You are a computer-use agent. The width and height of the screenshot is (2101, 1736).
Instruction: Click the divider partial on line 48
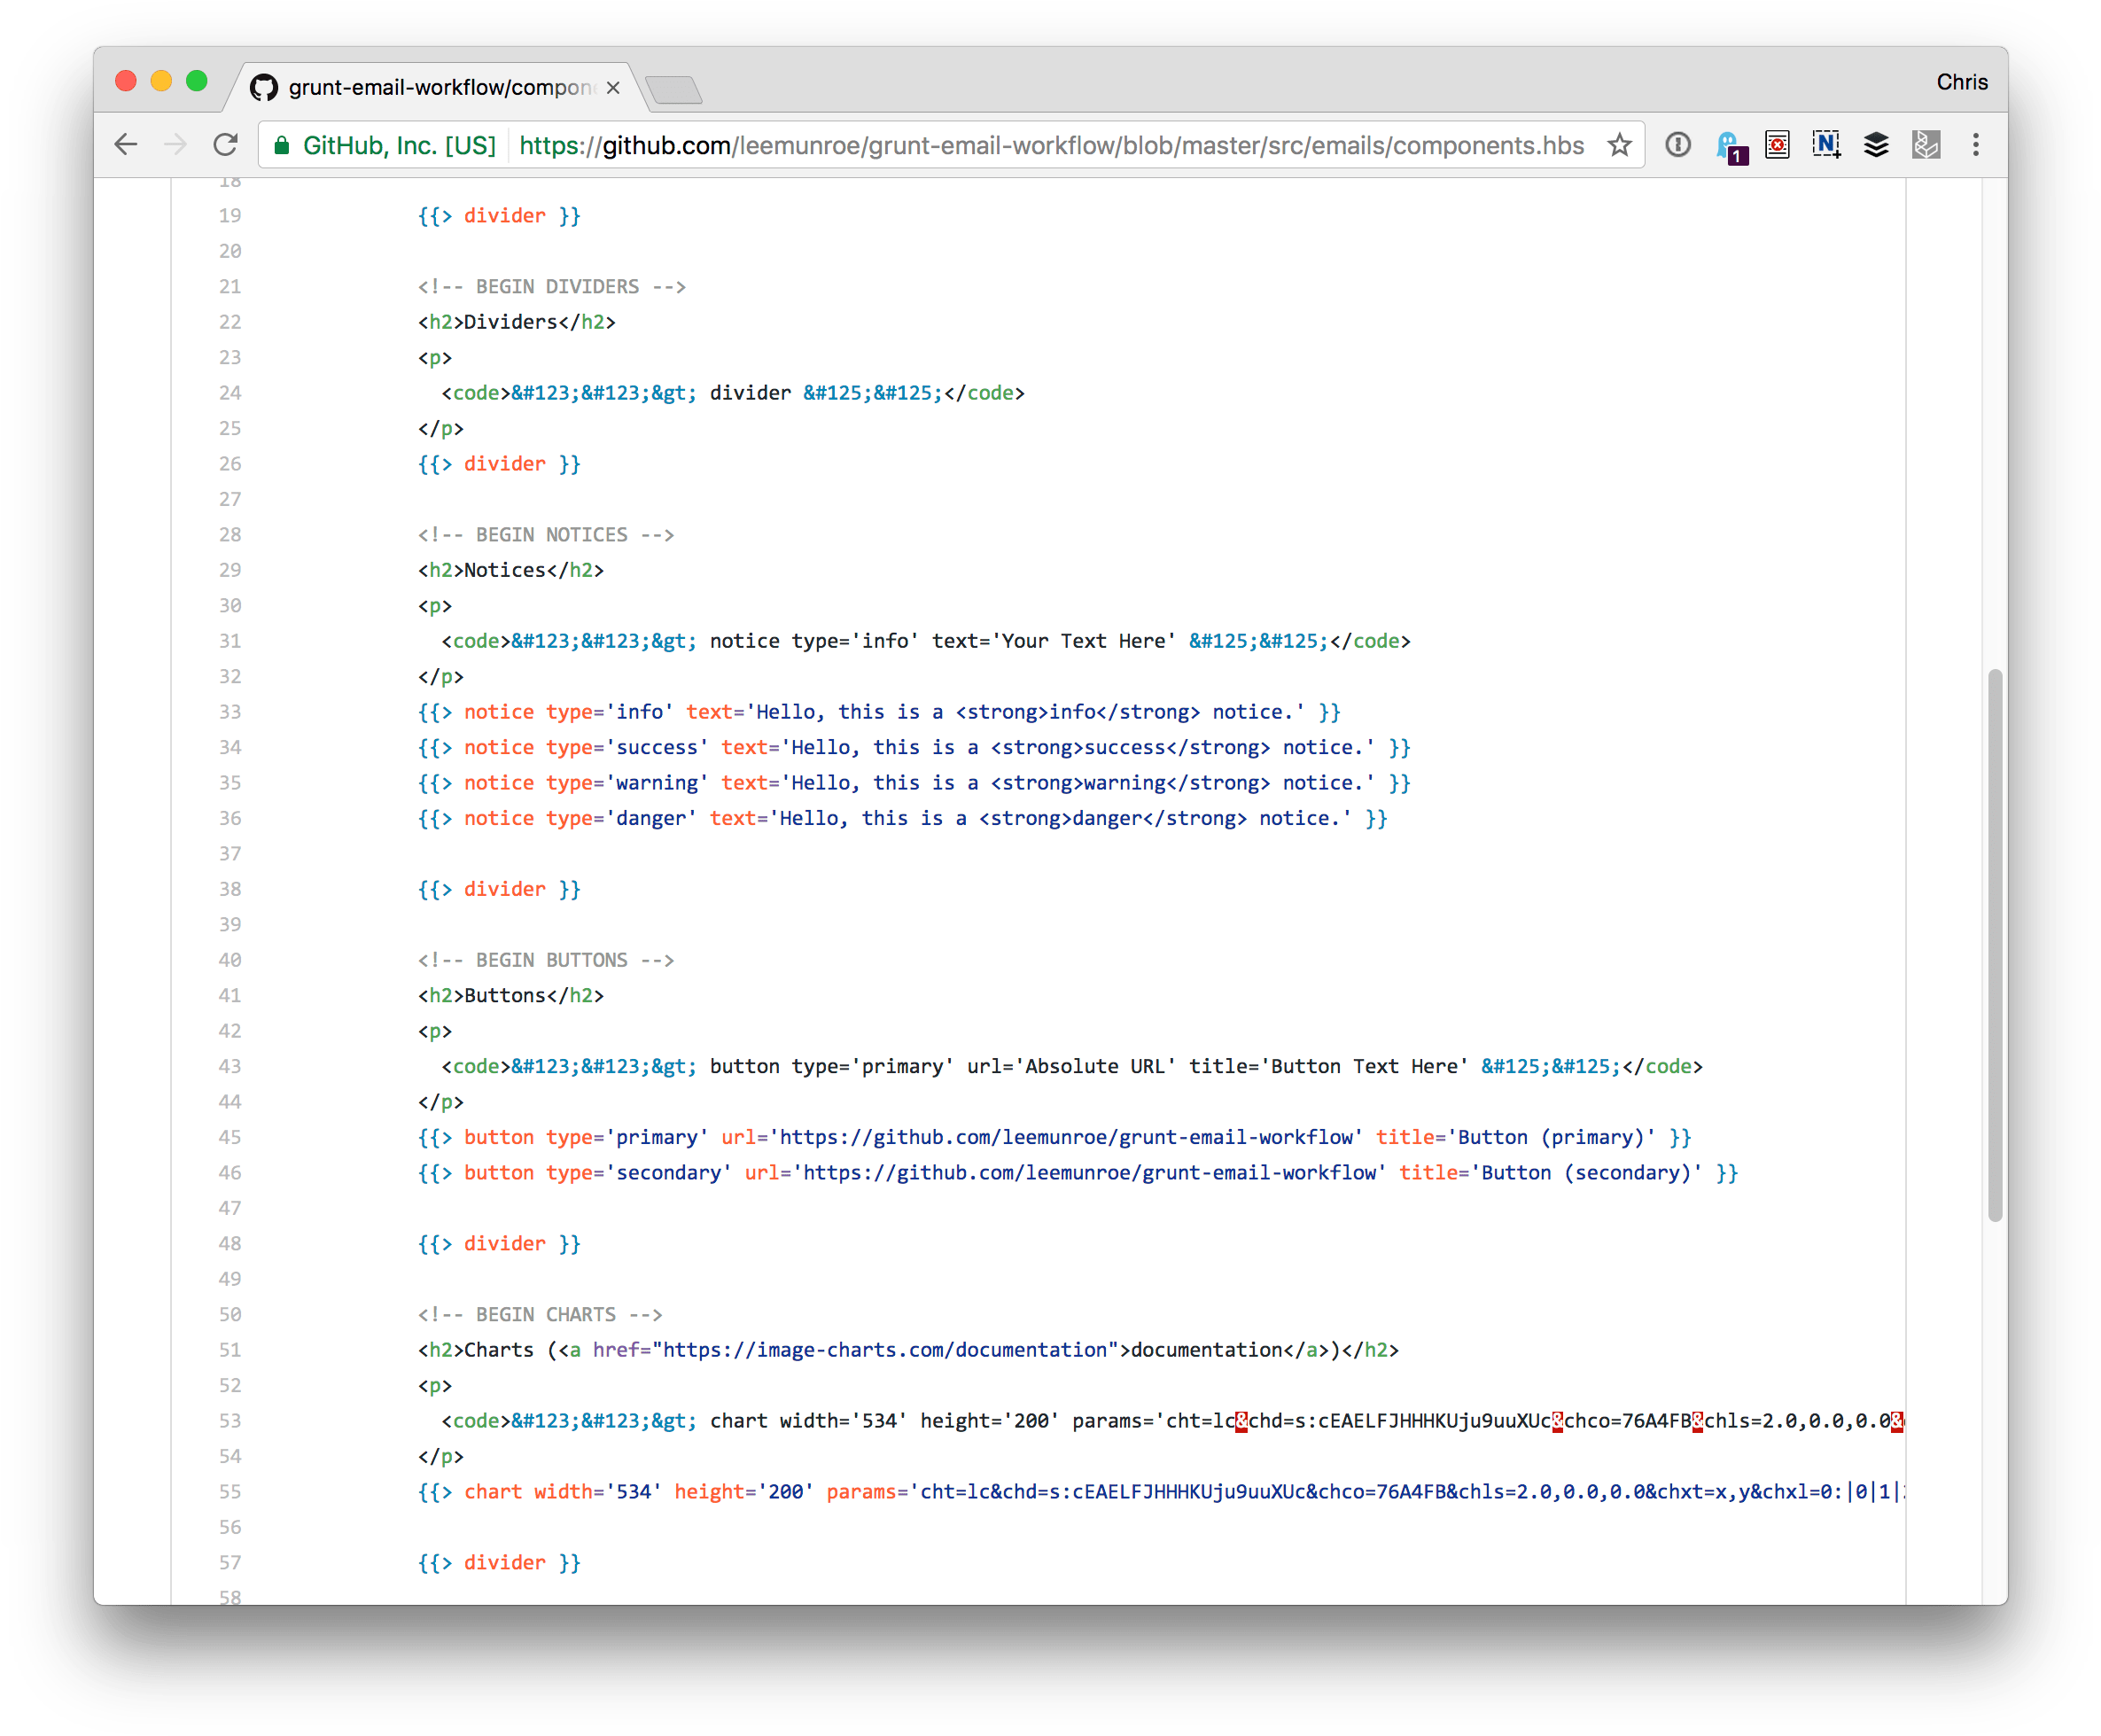[499, 1243]
